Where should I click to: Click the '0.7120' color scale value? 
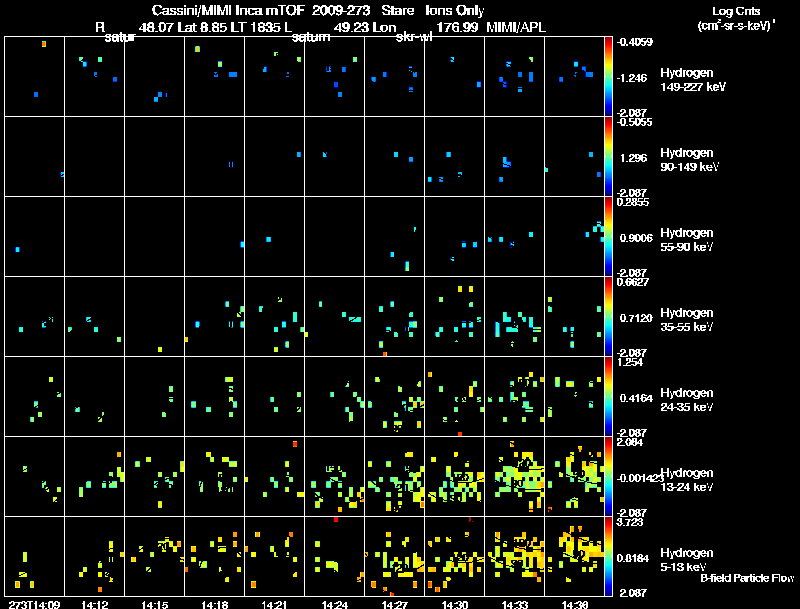coord(636,318)
